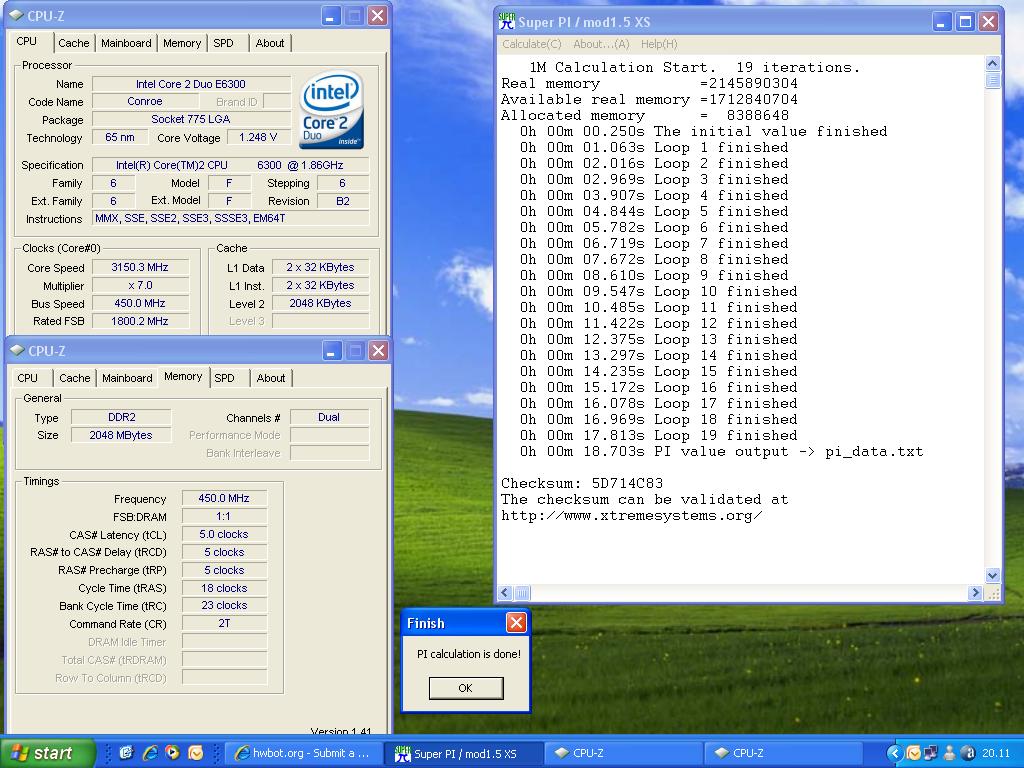Click lower CPU-Z window title icon
Screen dimensions: 1024x768
coord(18,351)
